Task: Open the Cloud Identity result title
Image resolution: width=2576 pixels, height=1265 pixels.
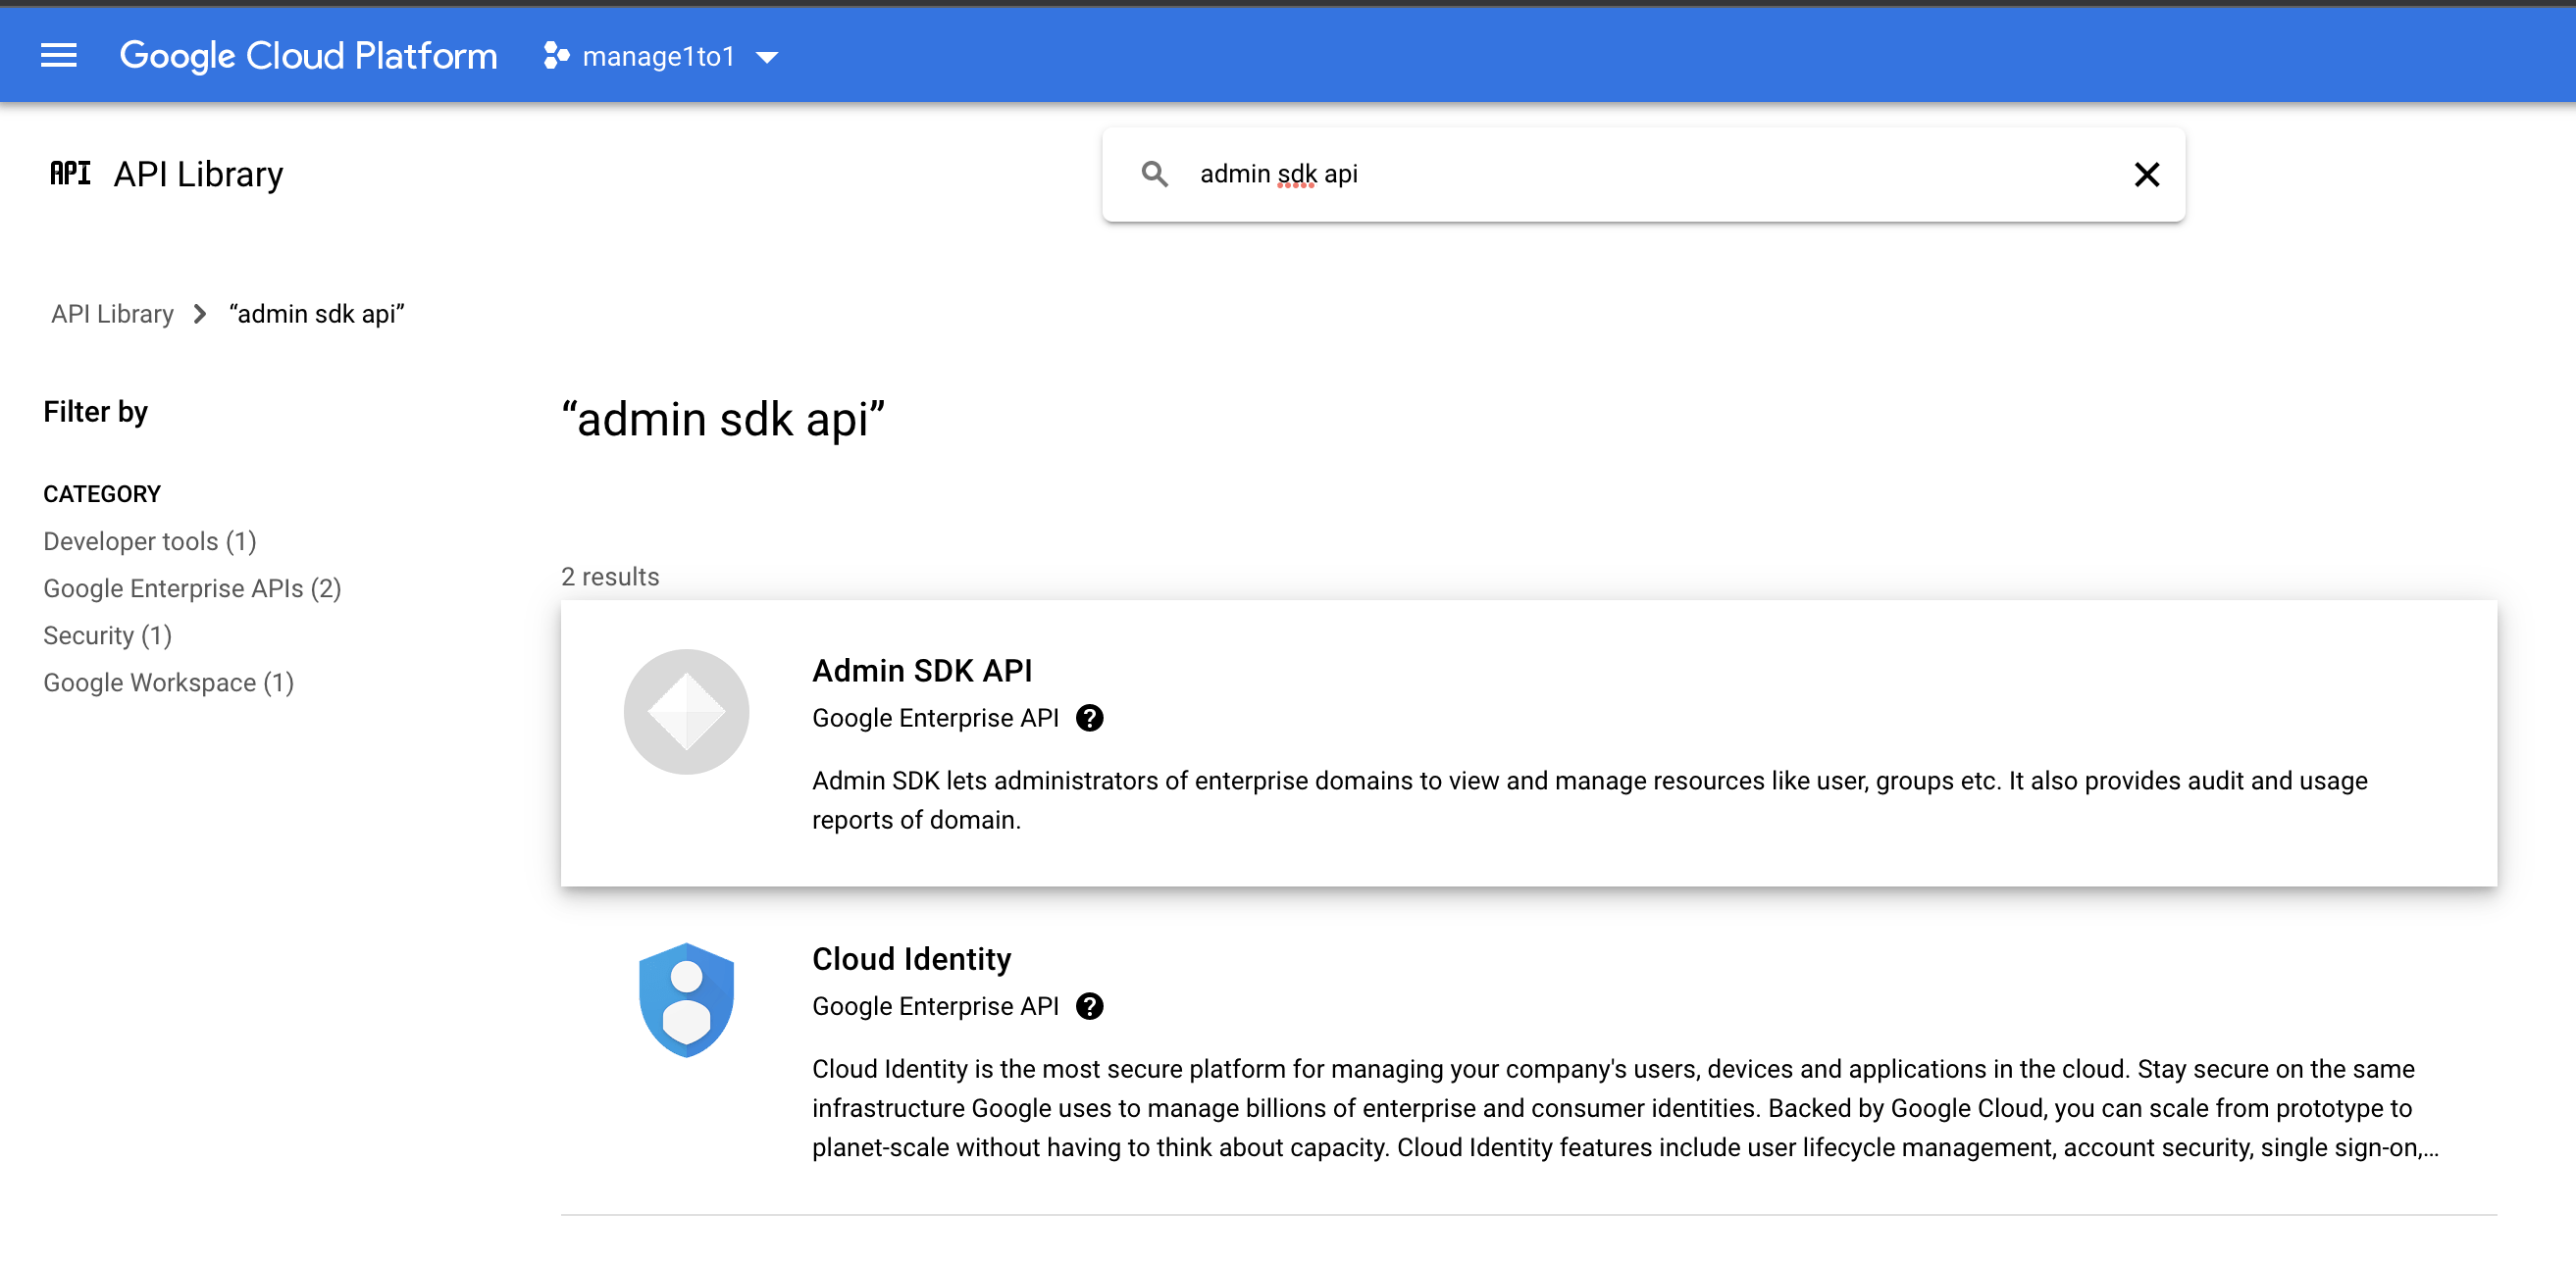Action: 911,958
